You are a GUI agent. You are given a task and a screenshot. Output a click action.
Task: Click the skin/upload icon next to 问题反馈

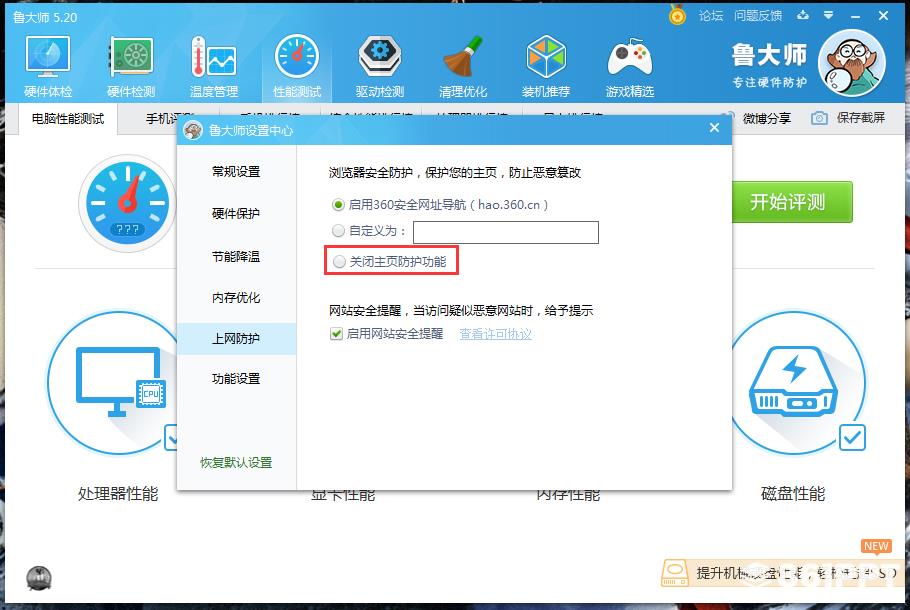pos(803,16)
